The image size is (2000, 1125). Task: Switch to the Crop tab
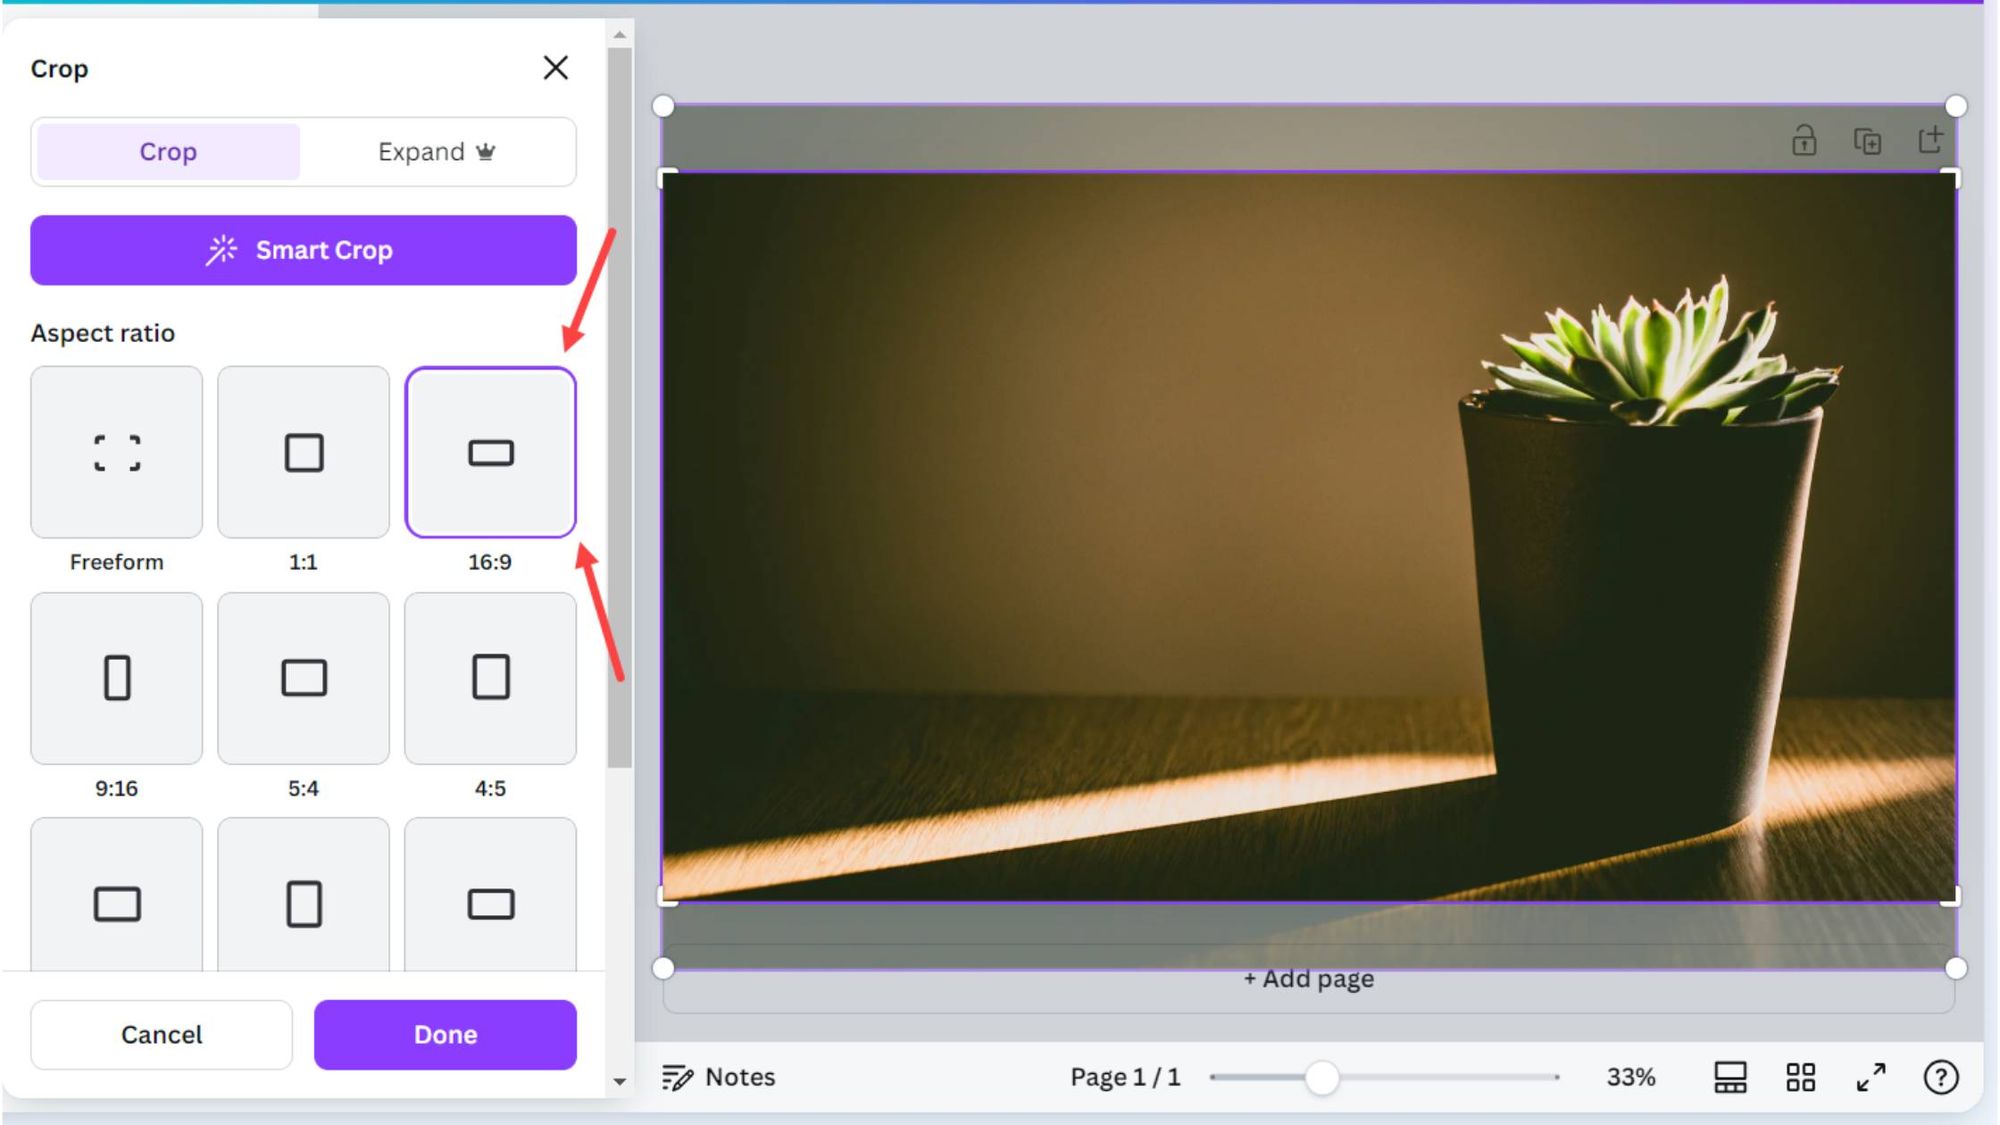click(166, 151)
